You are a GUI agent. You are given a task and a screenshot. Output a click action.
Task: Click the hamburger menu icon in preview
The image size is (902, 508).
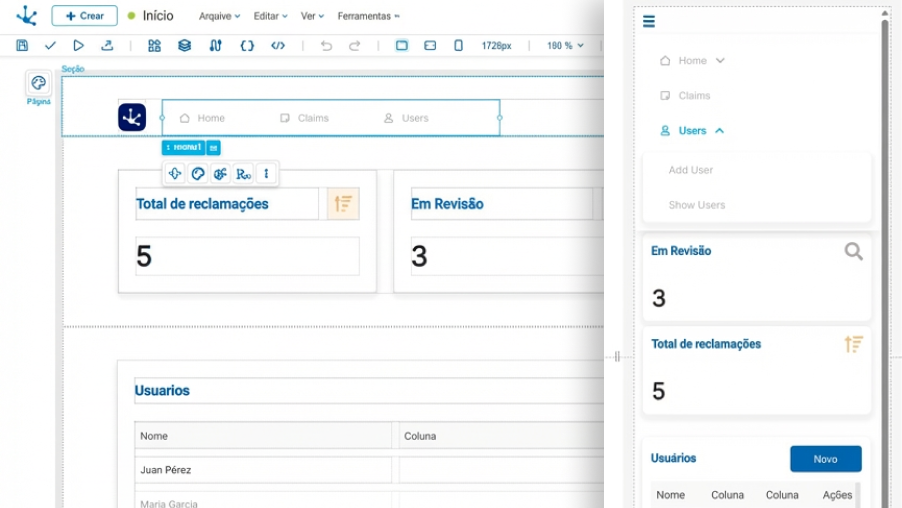click(x=649, y=22)
